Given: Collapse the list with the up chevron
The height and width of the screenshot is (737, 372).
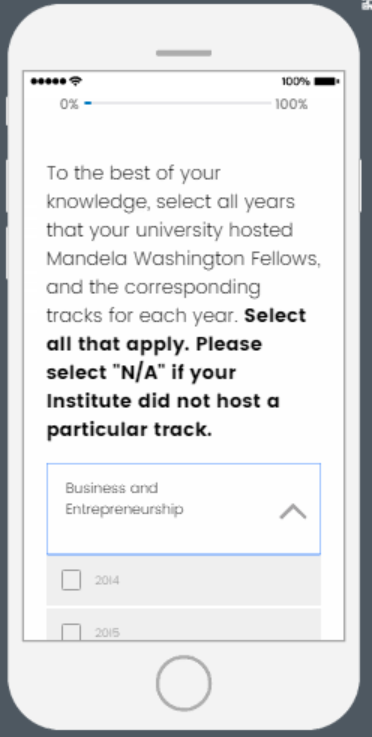Looking at the screenshot, I should pyautogui.click(x=293, y=511).
